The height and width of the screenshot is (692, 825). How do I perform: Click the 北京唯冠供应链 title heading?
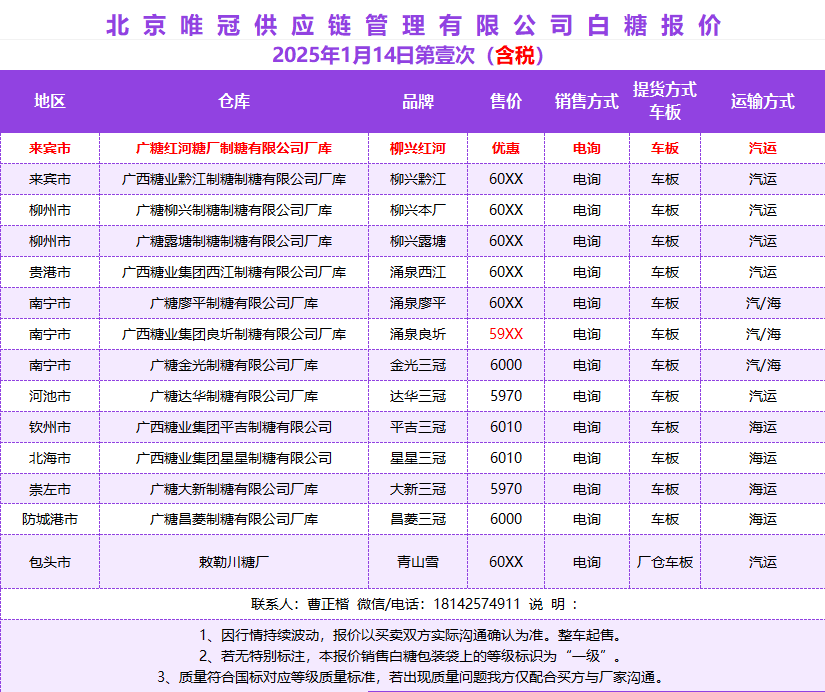click(x=412, y=25)
